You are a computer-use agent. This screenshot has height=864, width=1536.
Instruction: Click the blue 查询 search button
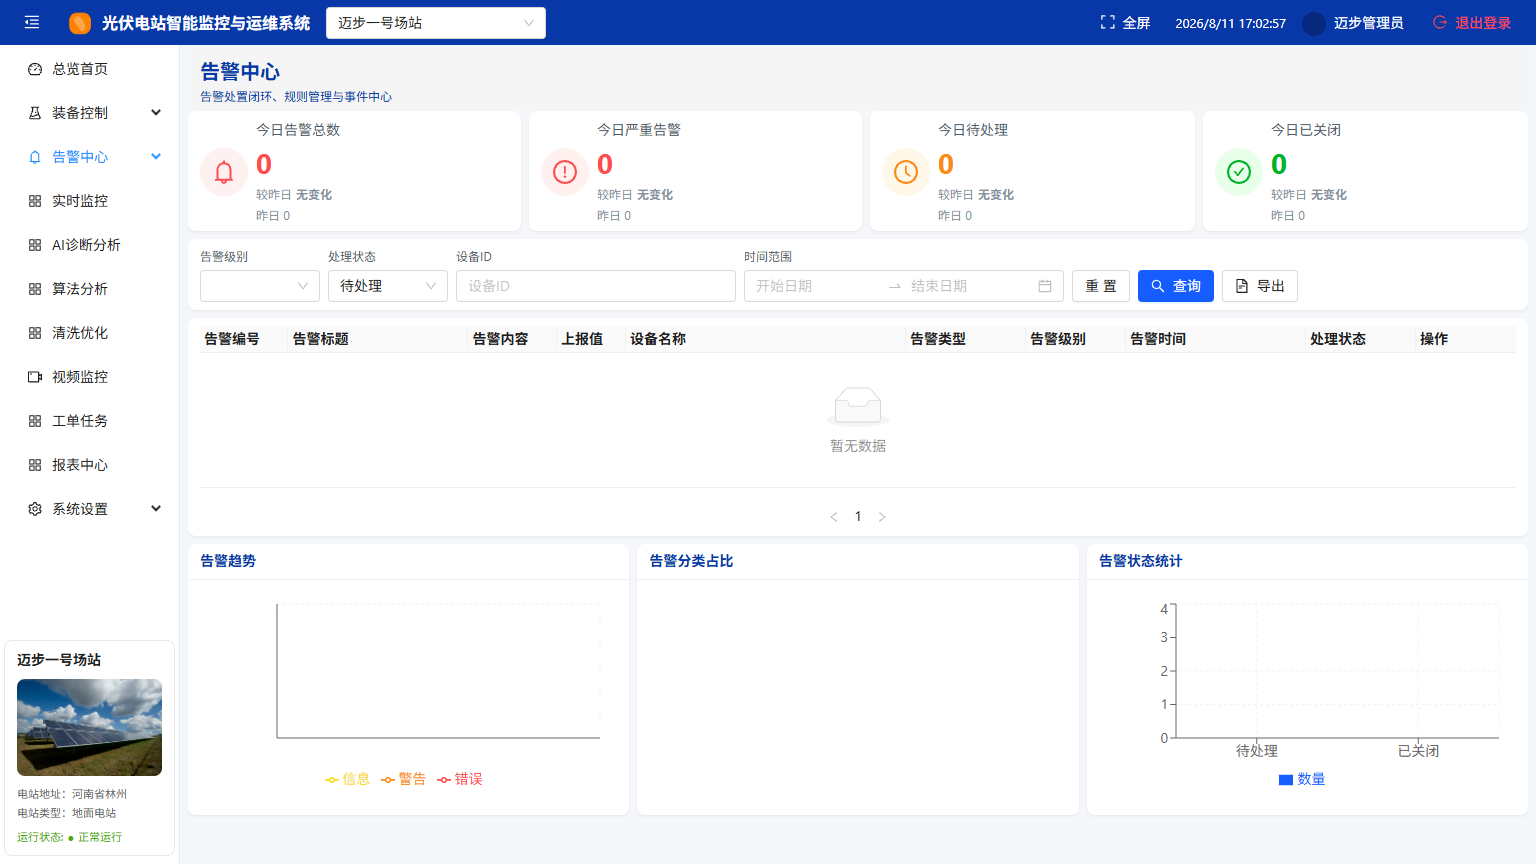(x=1176, y=286)
